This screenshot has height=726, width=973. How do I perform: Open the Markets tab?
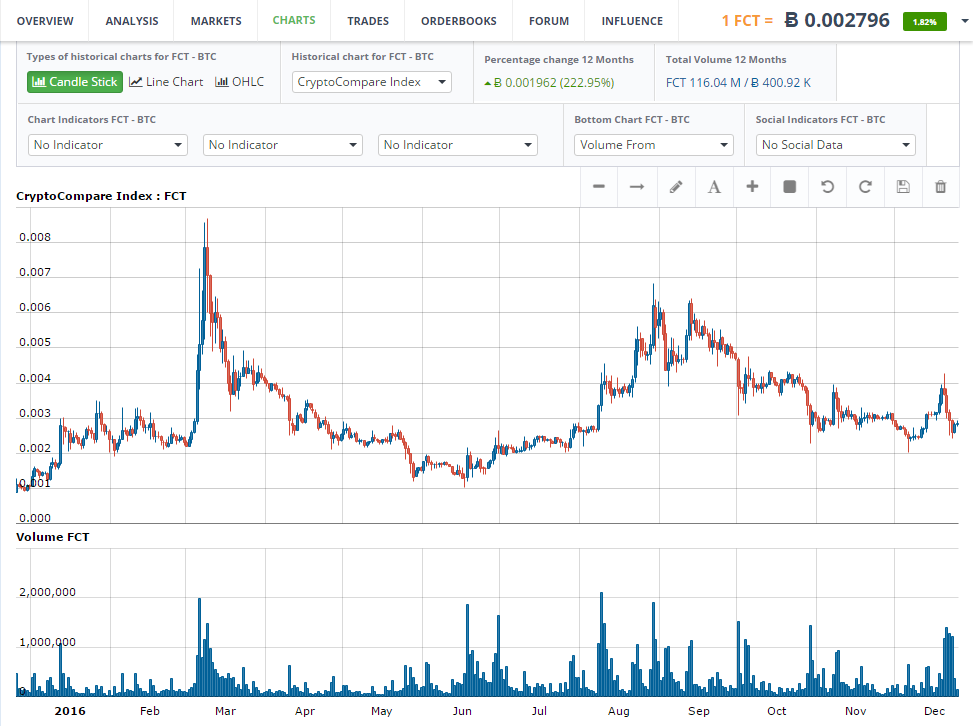pos(215,20)
